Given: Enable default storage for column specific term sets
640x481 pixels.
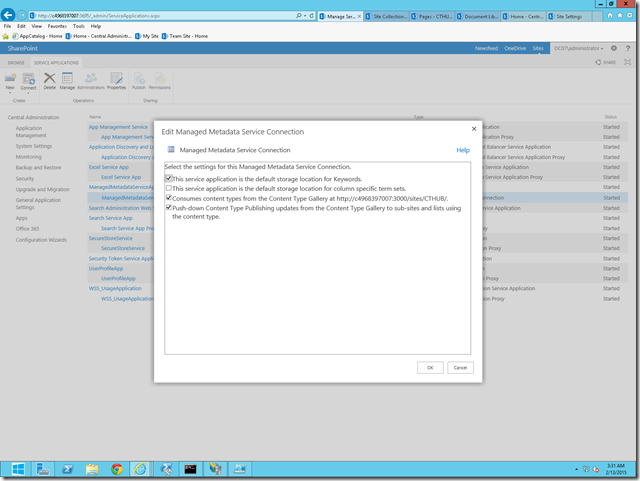Looking at the screenshot, I should pyautogui.click(x=169, y=188).
